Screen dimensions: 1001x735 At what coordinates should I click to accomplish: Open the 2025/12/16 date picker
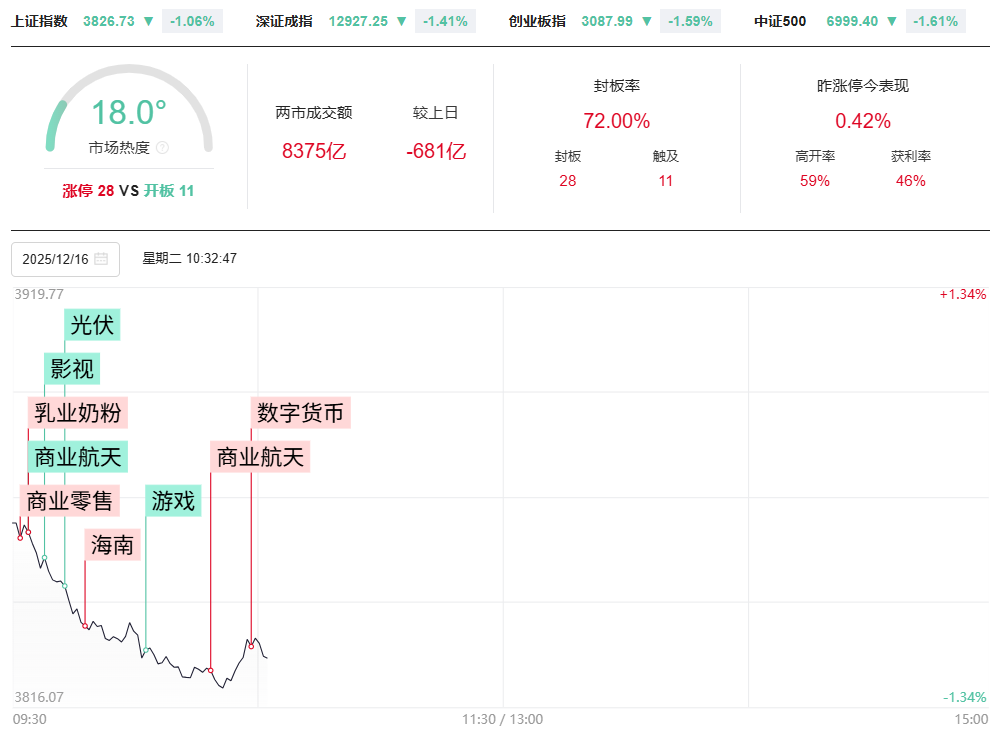tap(56, 259)
